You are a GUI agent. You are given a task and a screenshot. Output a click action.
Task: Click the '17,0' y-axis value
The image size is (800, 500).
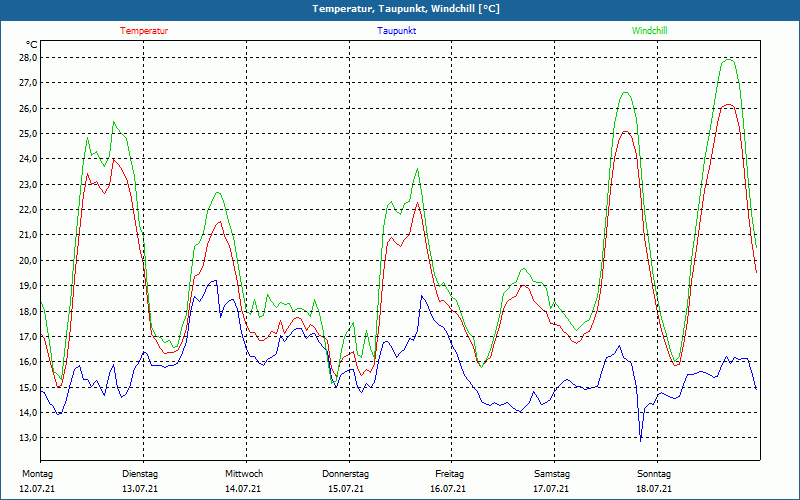(x=29, y=336)
